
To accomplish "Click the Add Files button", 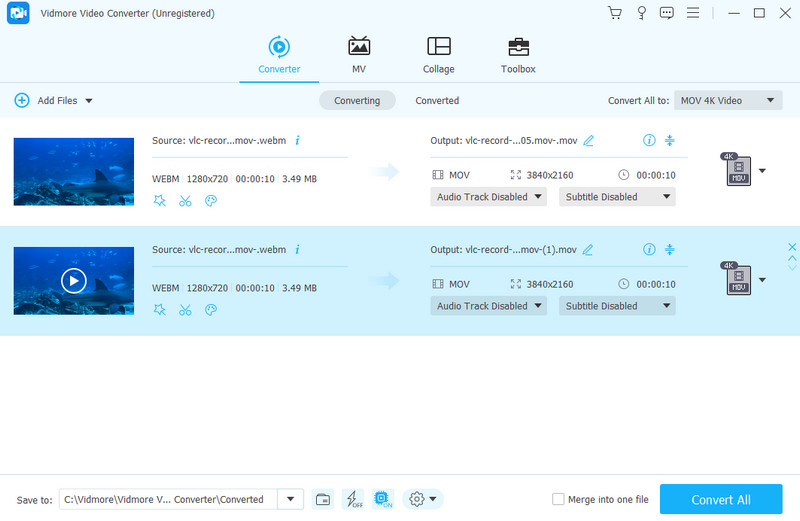I will point(53,101).
